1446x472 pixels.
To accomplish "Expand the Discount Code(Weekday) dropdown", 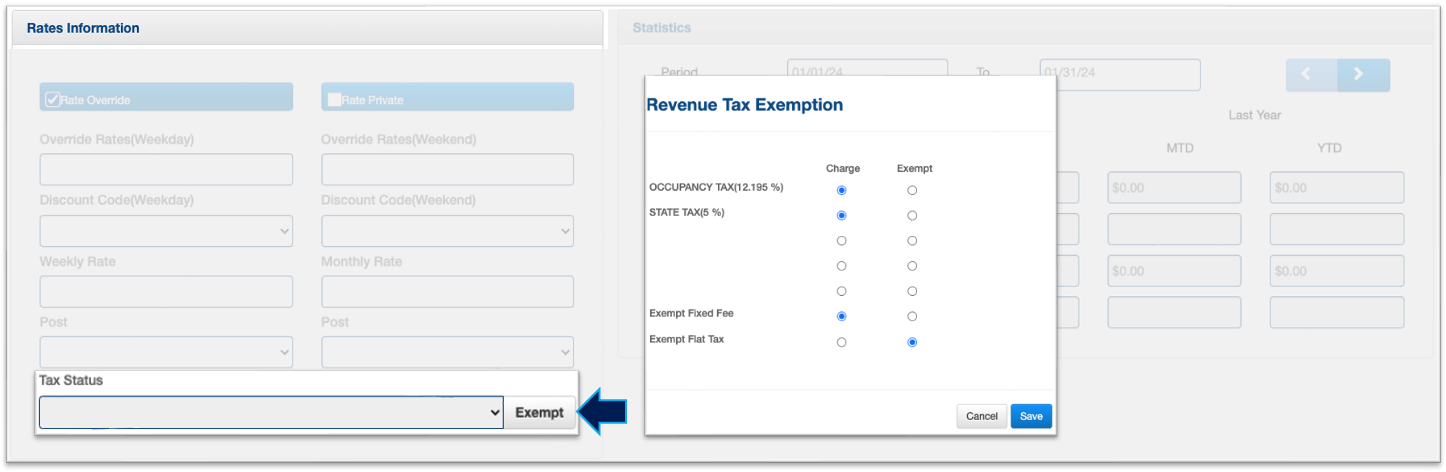I will point(166,231).
